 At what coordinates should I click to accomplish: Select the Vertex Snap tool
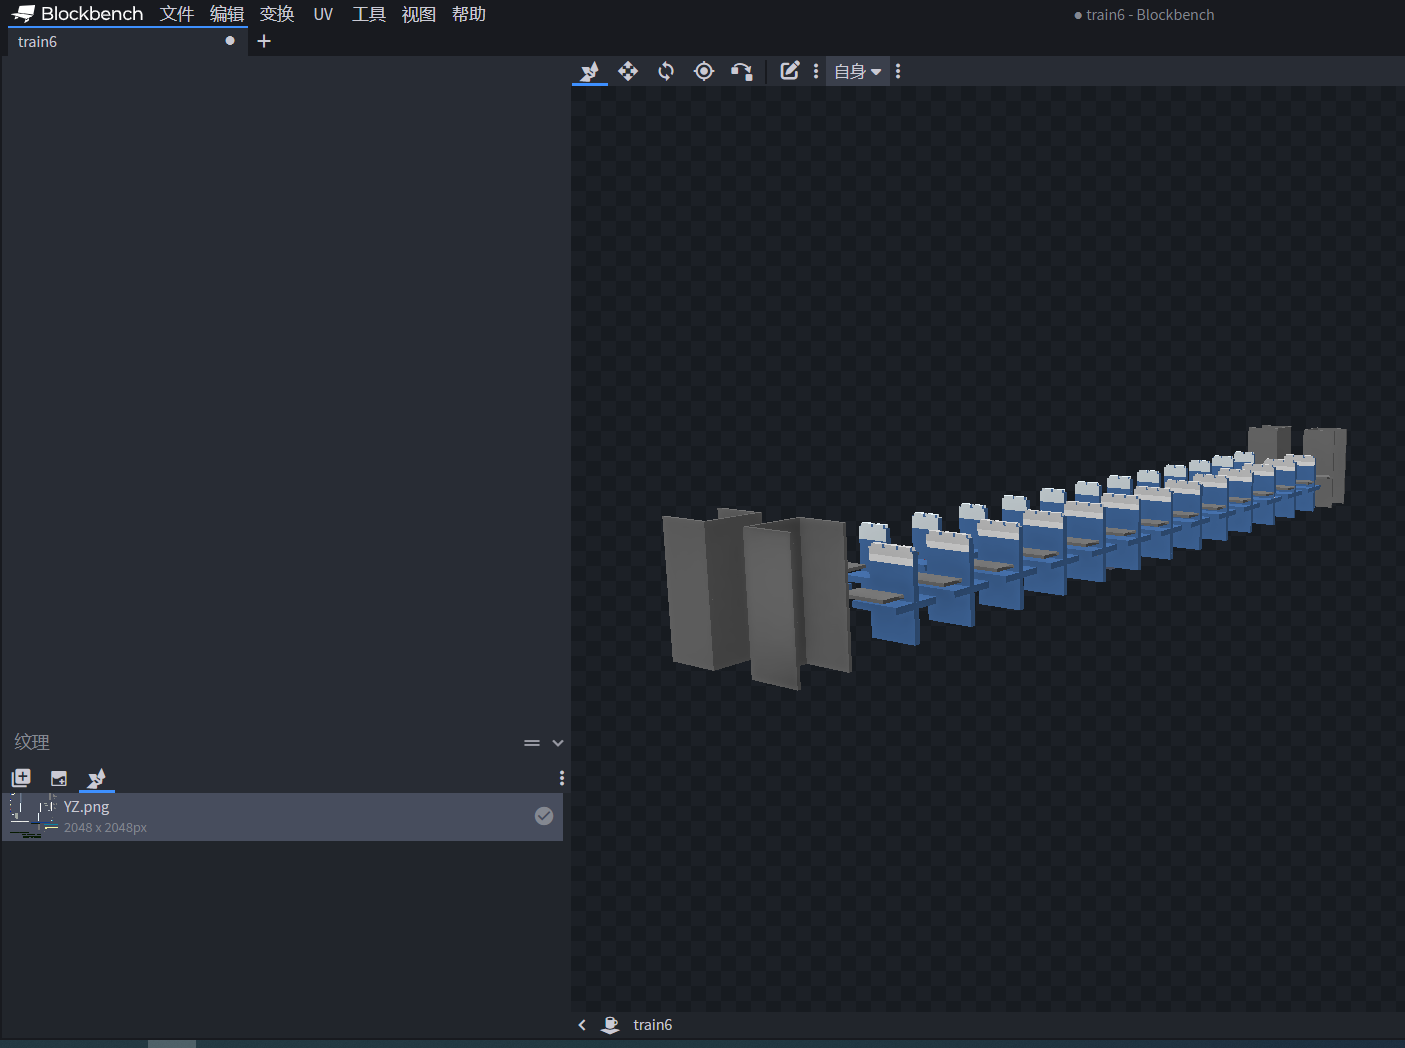(742, 71)
